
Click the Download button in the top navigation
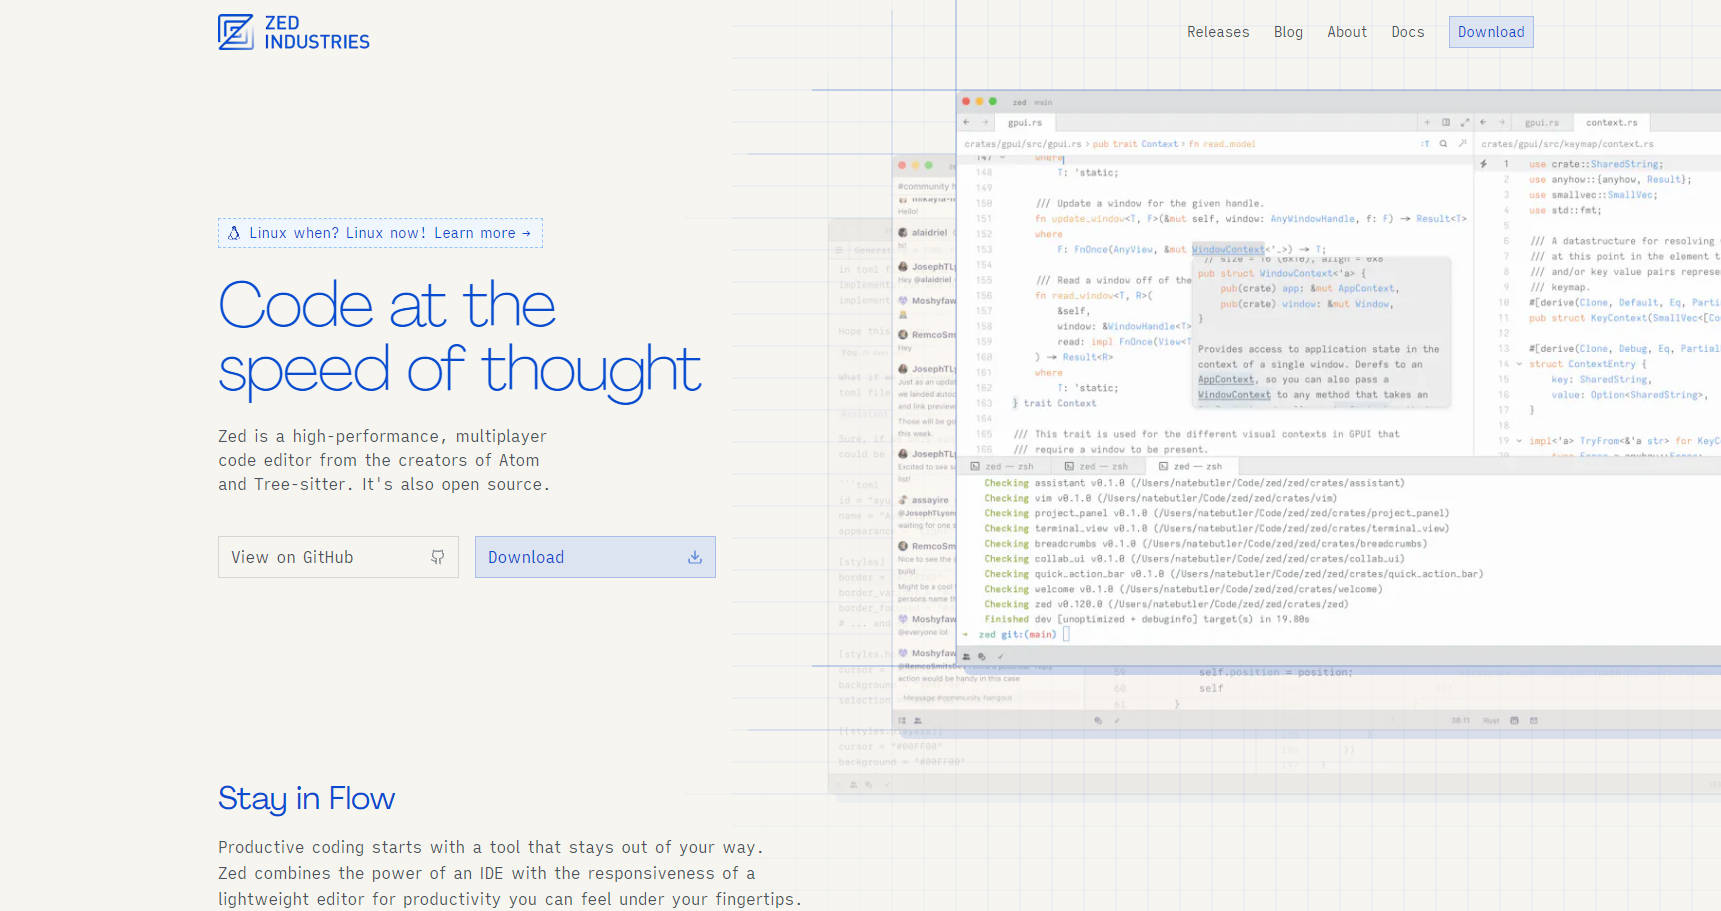pyautogui.click(x=1491, y=32)
